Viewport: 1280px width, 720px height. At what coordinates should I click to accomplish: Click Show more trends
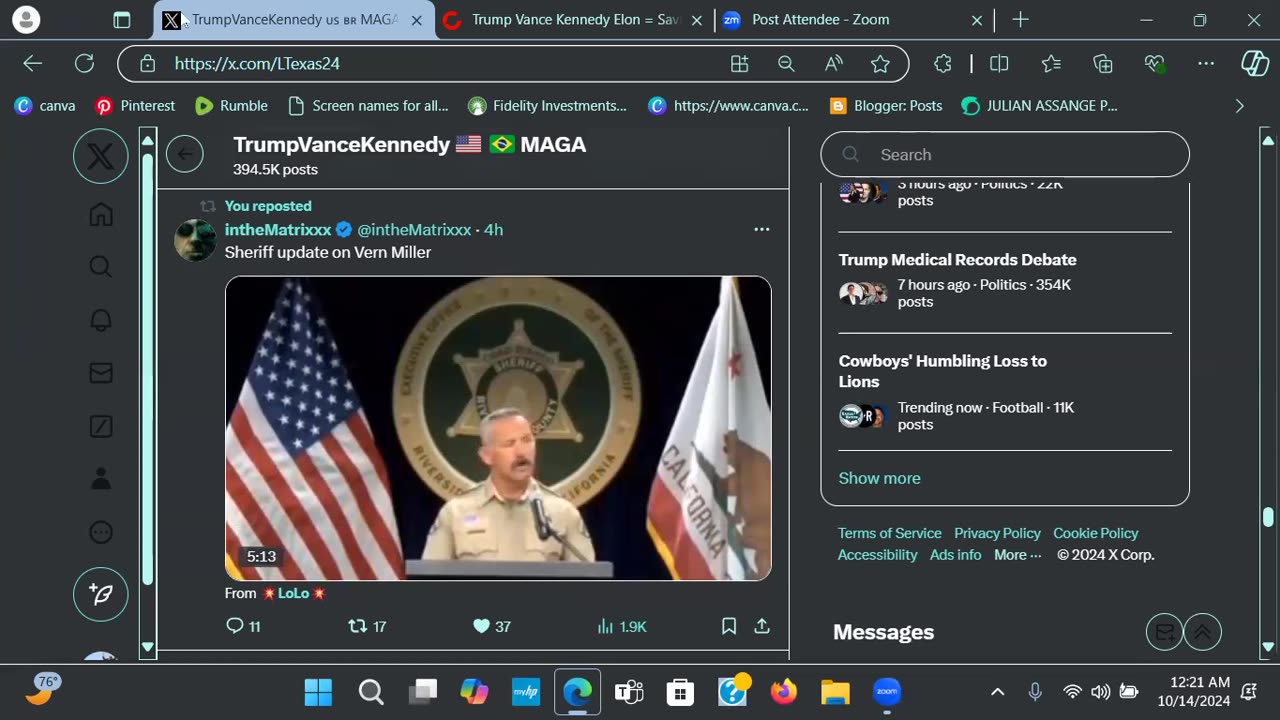[879, 478]
